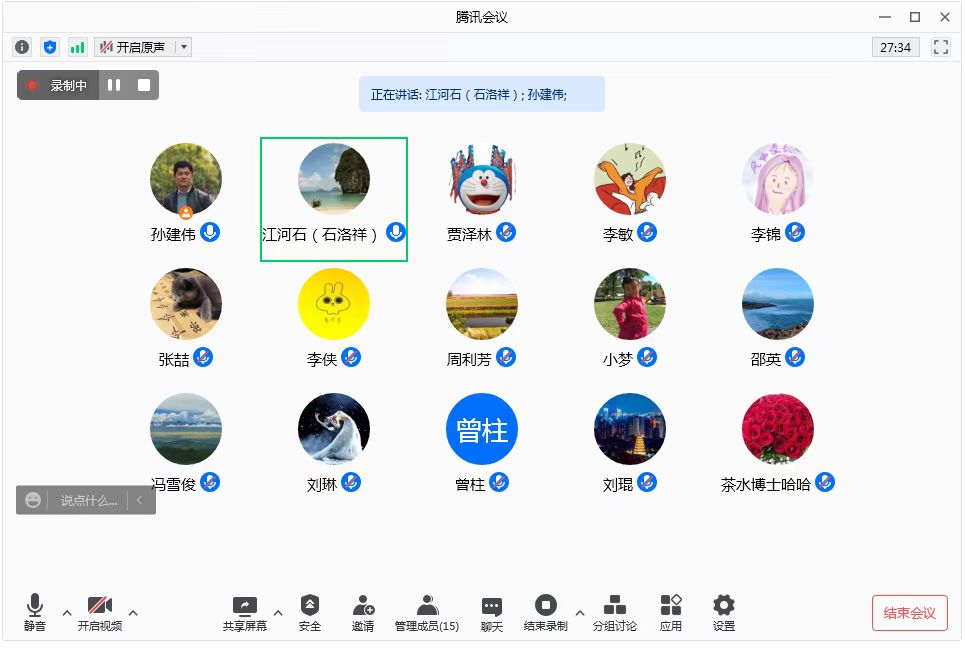Enable original sound 开启原声

(x=133, y=47)
